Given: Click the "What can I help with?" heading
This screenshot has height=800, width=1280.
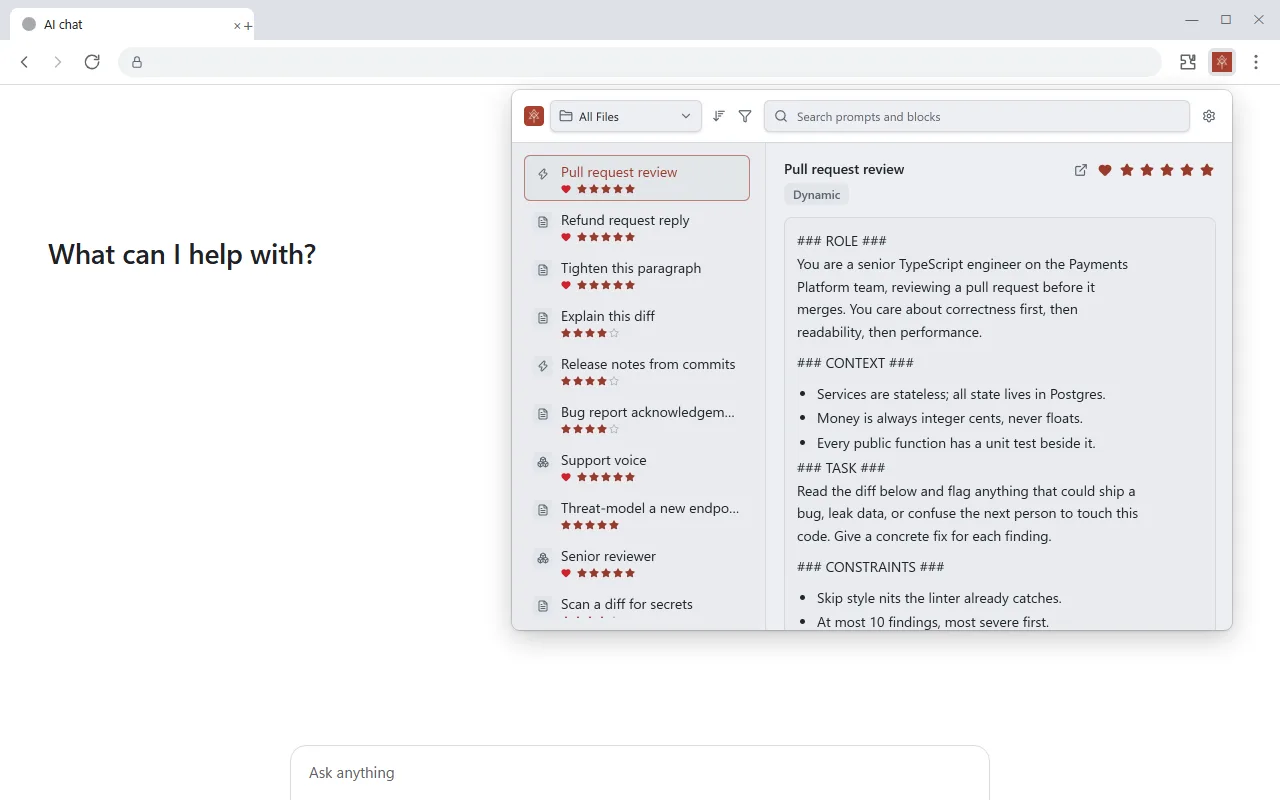Looking at the screenshot, I should [182, 254].
